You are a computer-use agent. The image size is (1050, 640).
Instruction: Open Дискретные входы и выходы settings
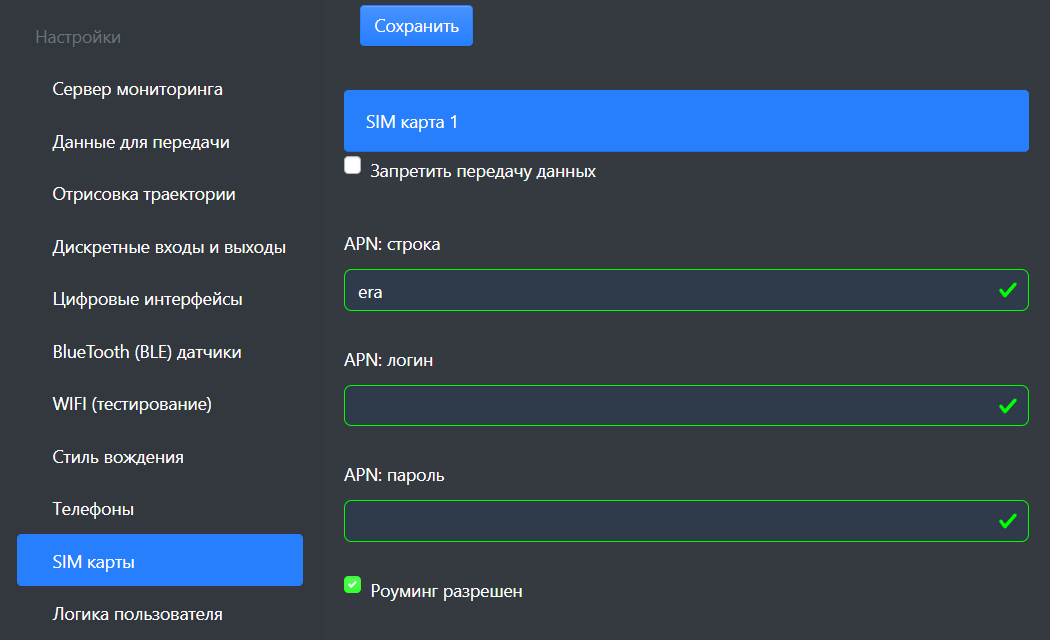[x=169, y=247]
